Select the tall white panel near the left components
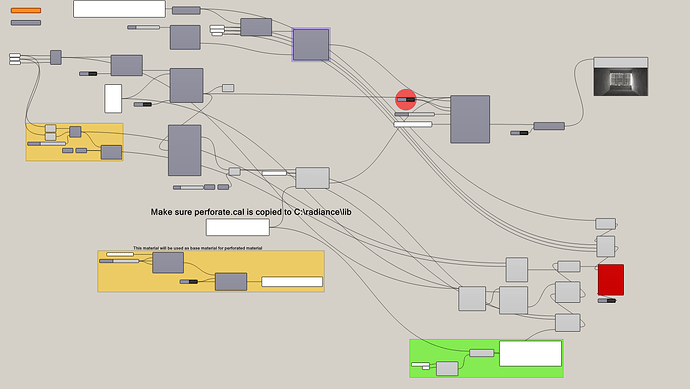 (x=113, y=99)
